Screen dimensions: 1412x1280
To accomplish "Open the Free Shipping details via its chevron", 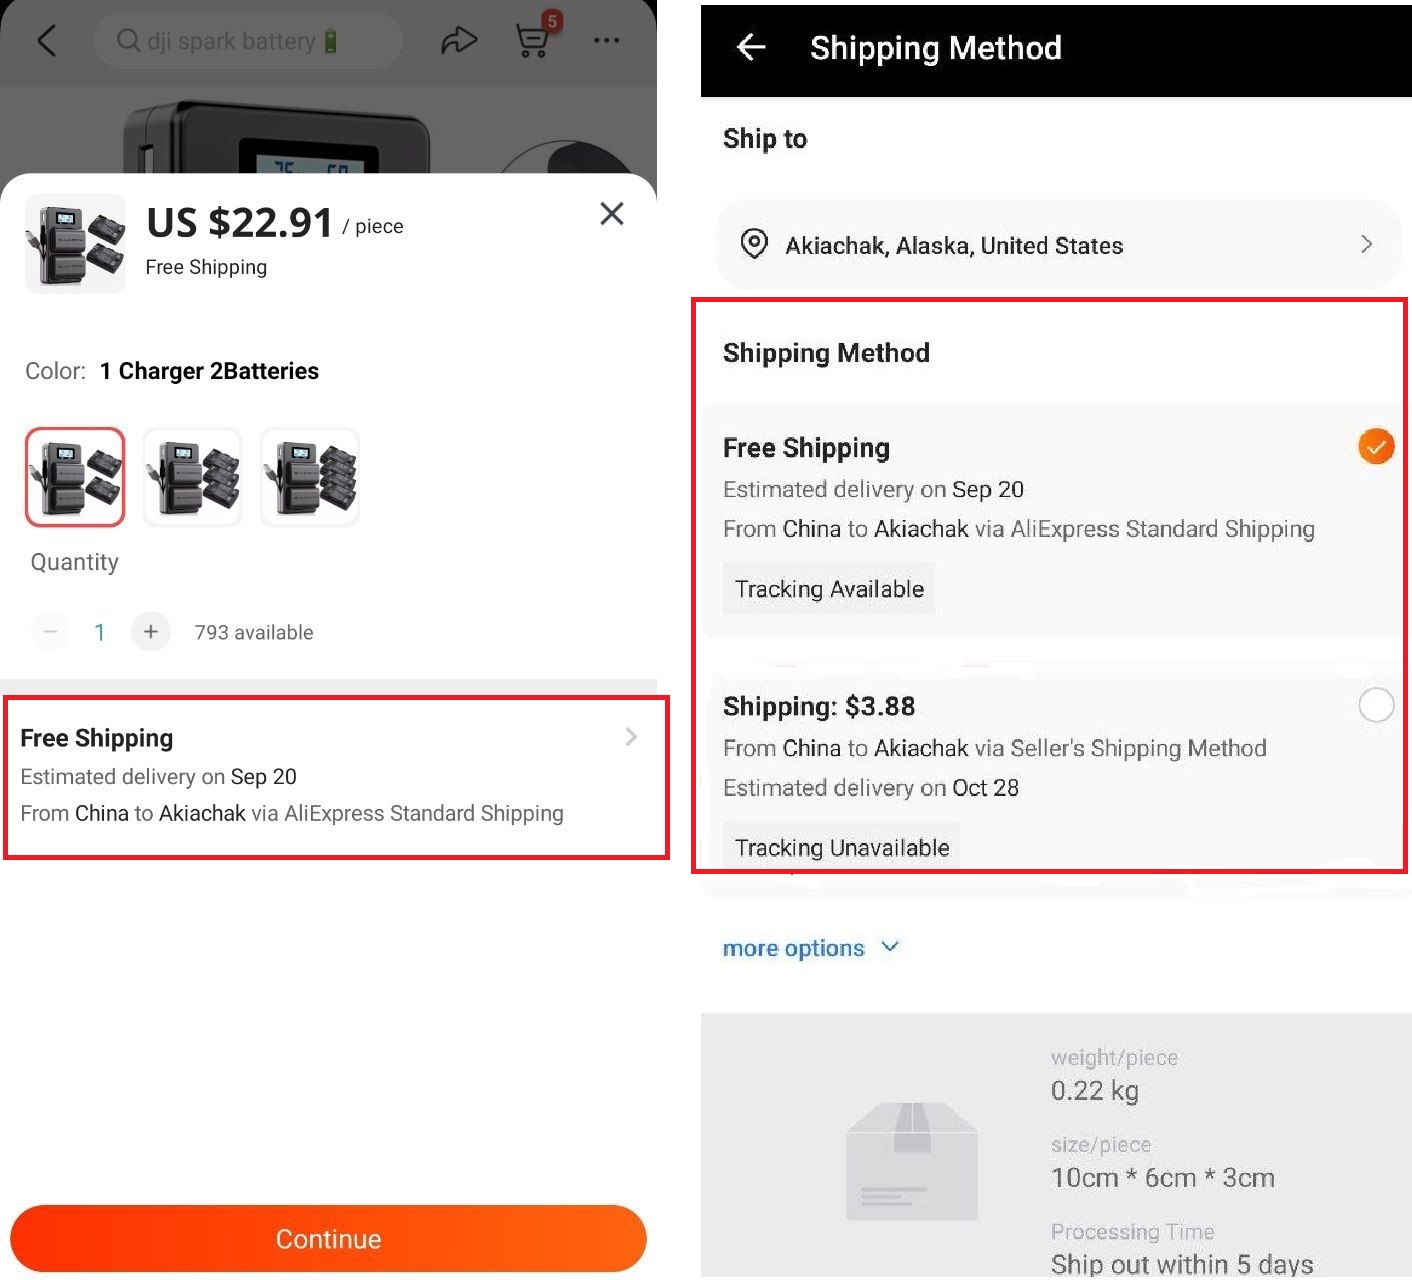I will click(631, 737).
